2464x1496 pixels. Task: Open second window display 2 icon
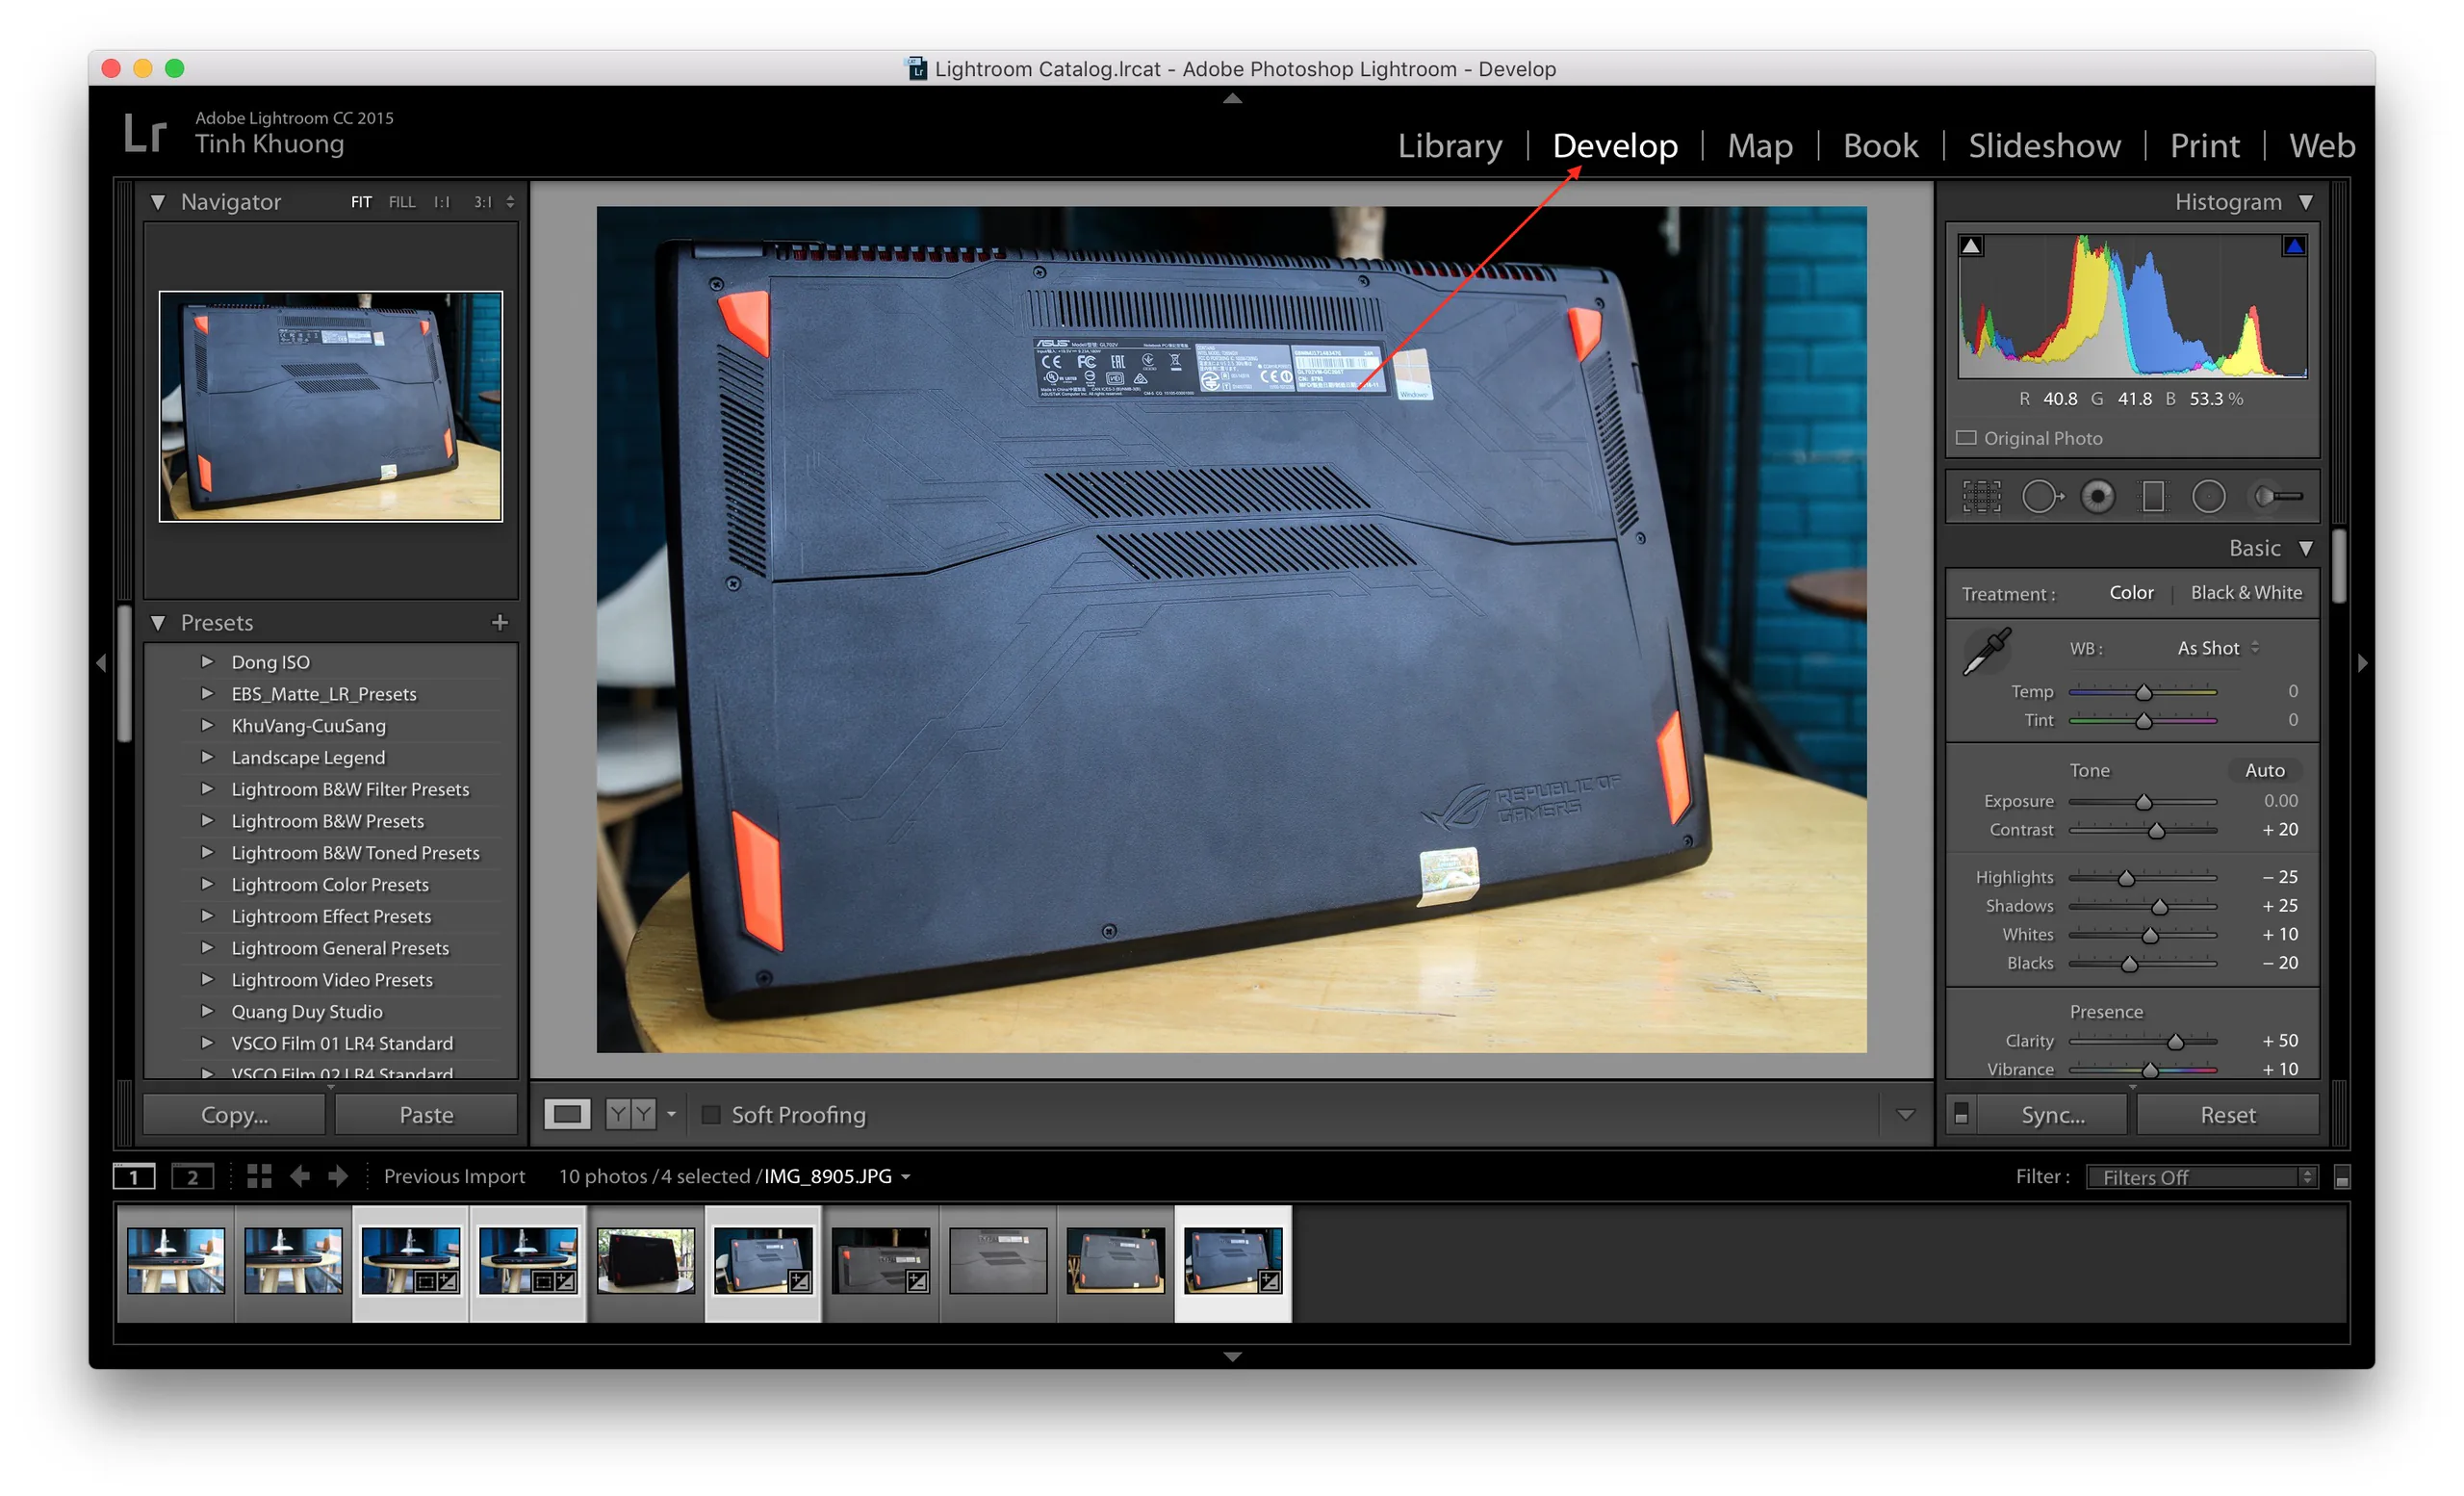(192, 1177)
